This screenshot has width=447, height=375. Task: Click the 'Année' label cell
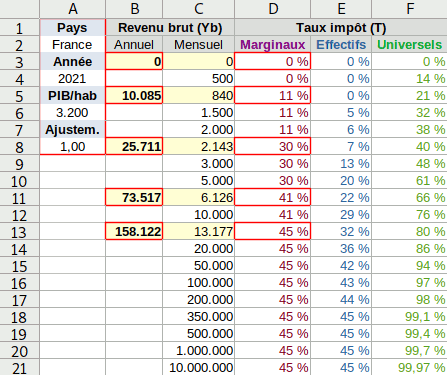coord(73,61)
